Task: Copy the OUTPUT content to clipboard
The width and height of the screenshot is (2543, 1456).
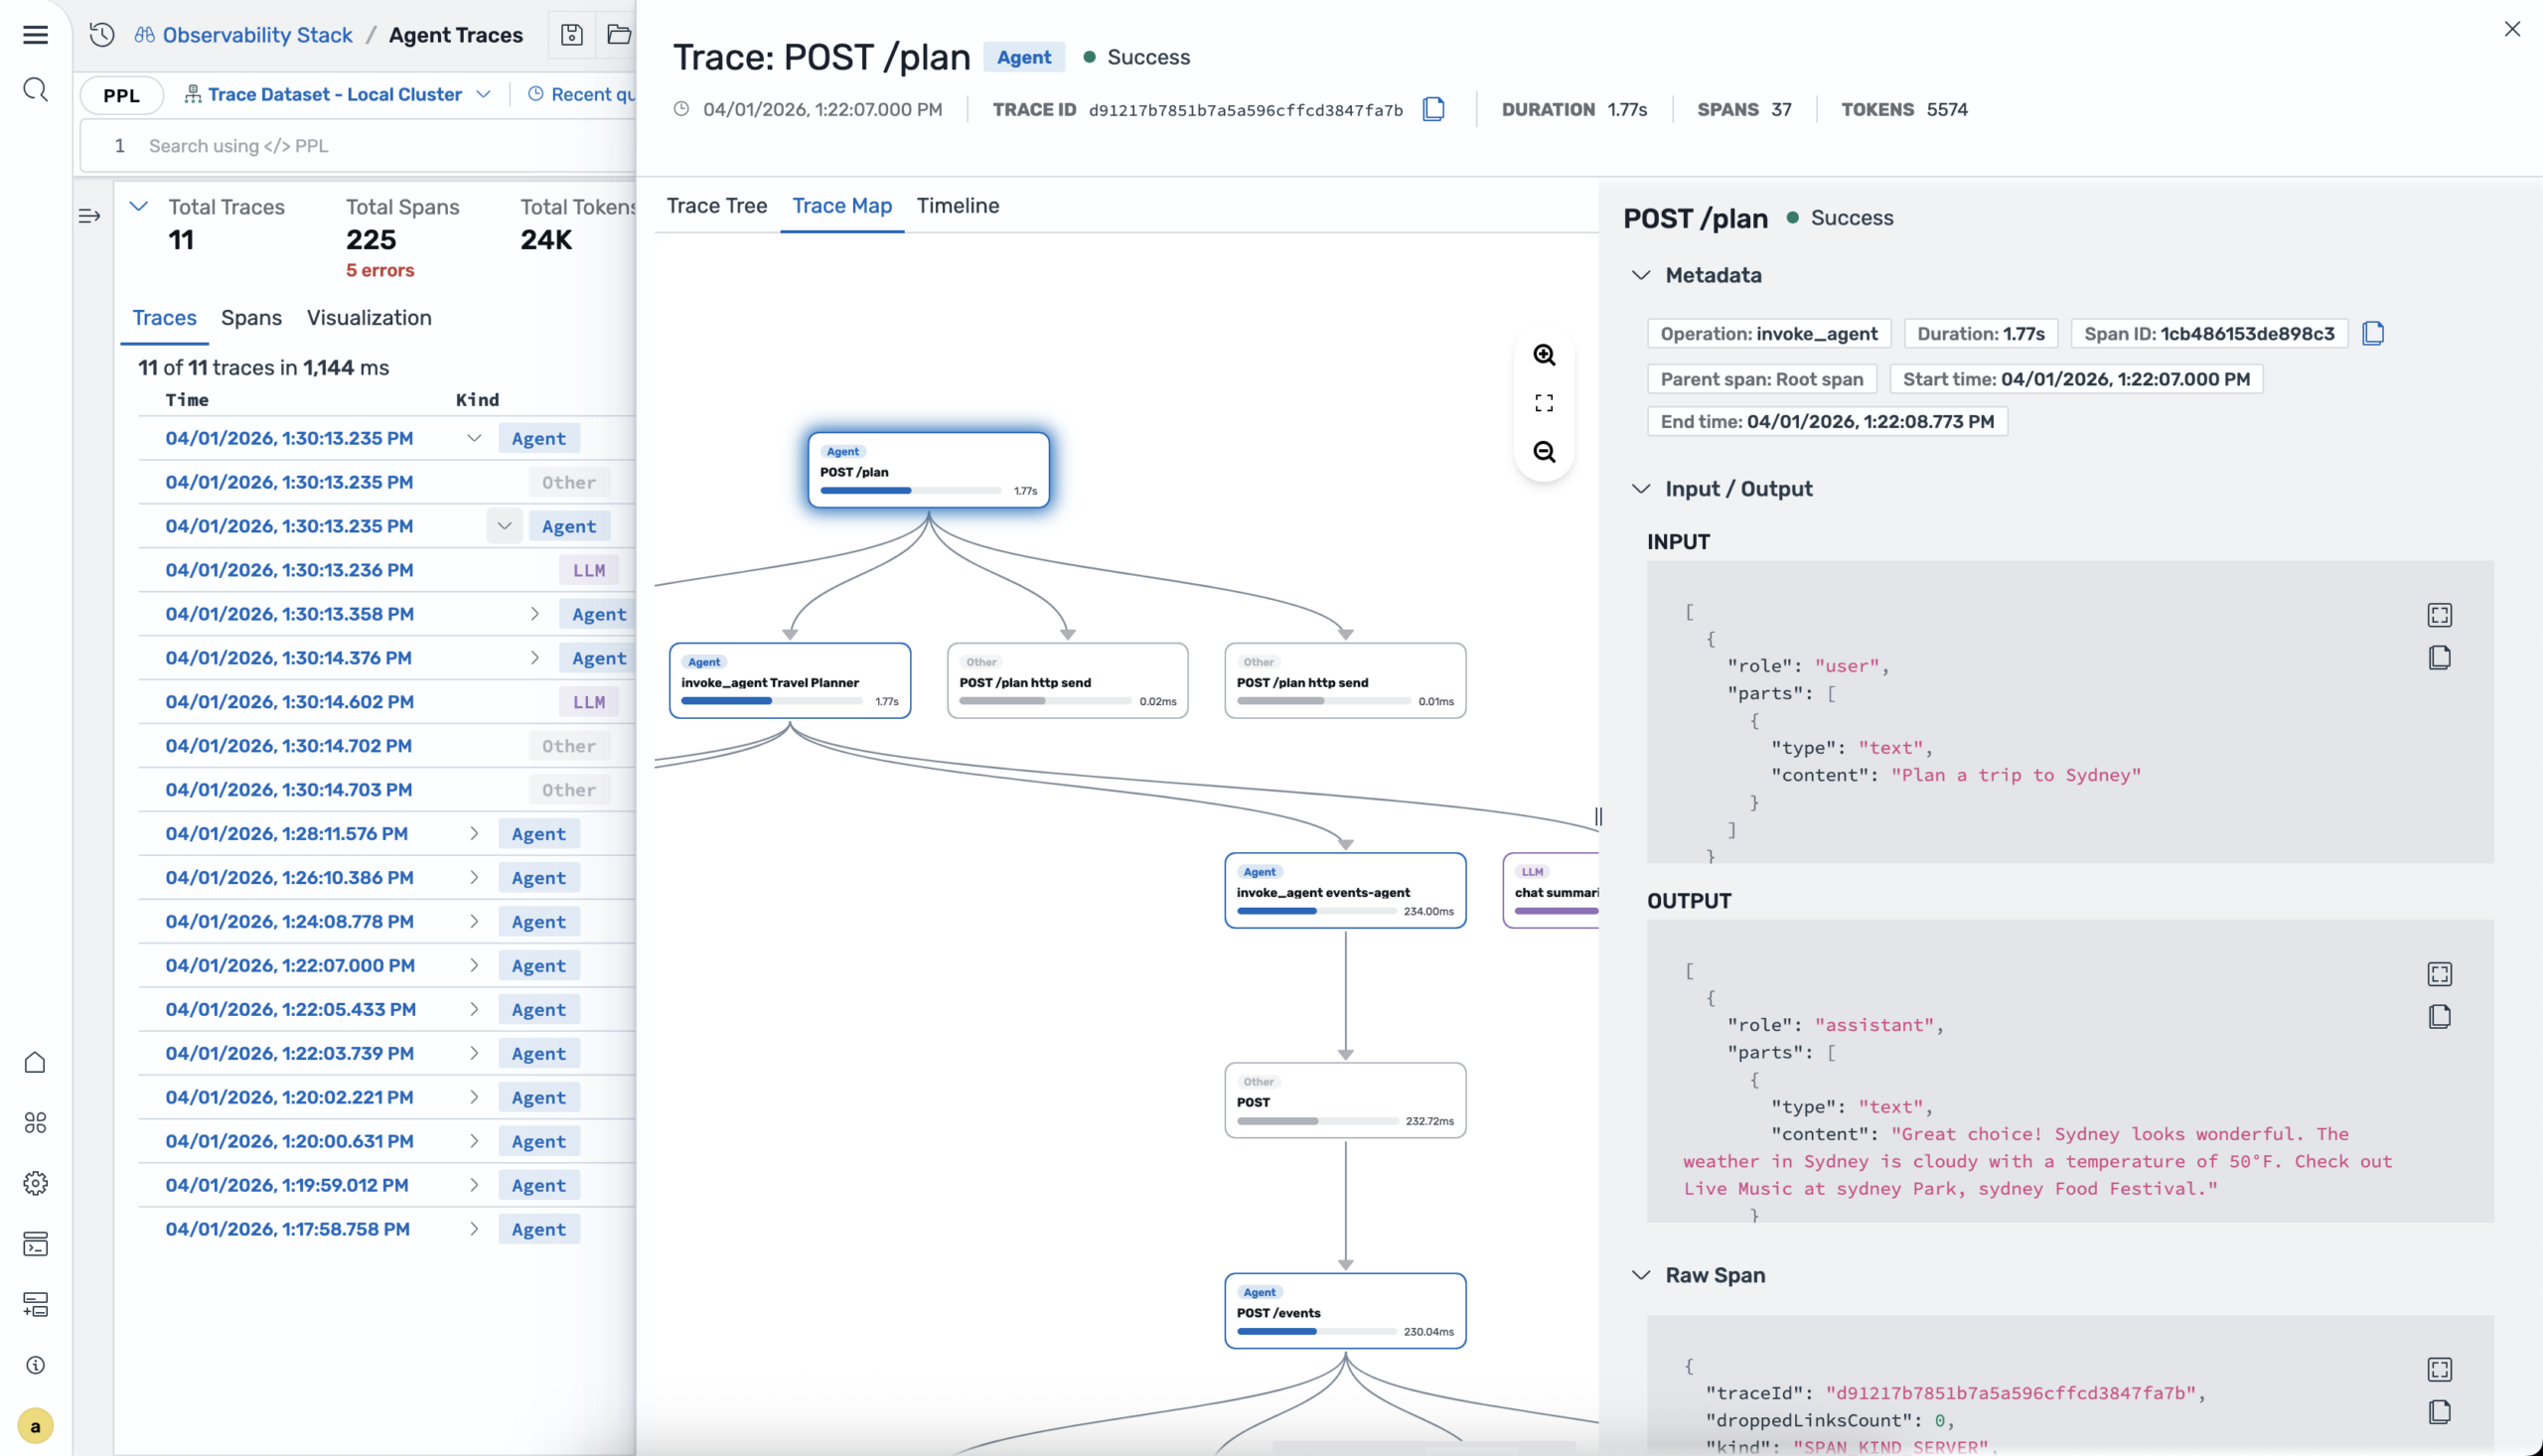Action: 2439,1017
